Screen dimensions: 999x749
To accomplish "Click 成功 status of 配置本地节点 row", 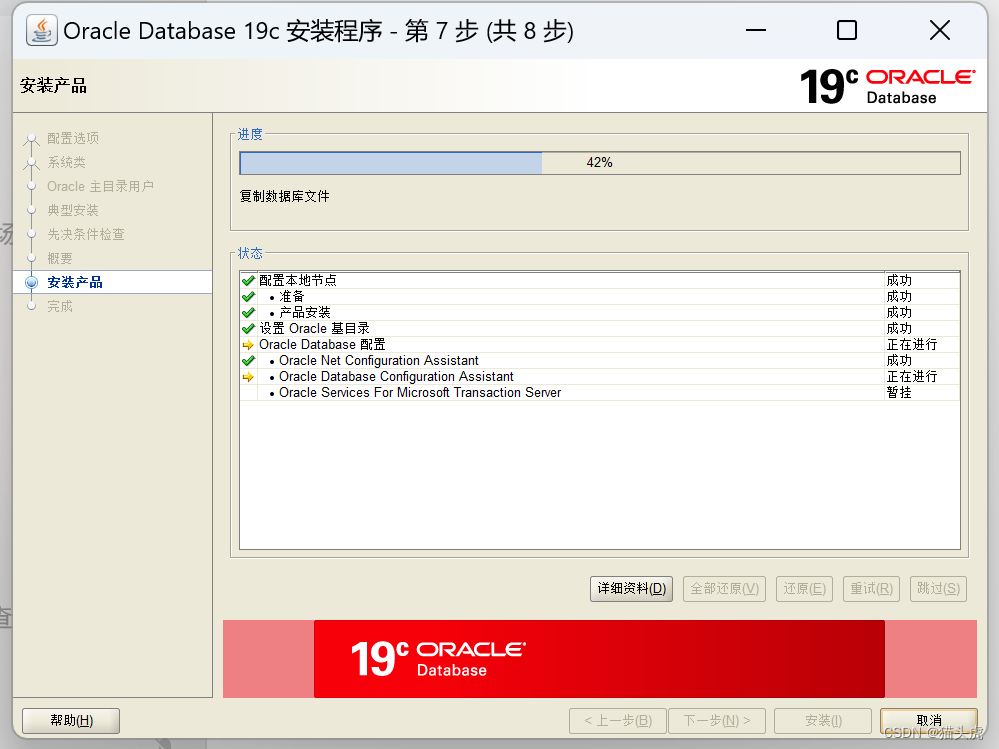I will [899, 280].
